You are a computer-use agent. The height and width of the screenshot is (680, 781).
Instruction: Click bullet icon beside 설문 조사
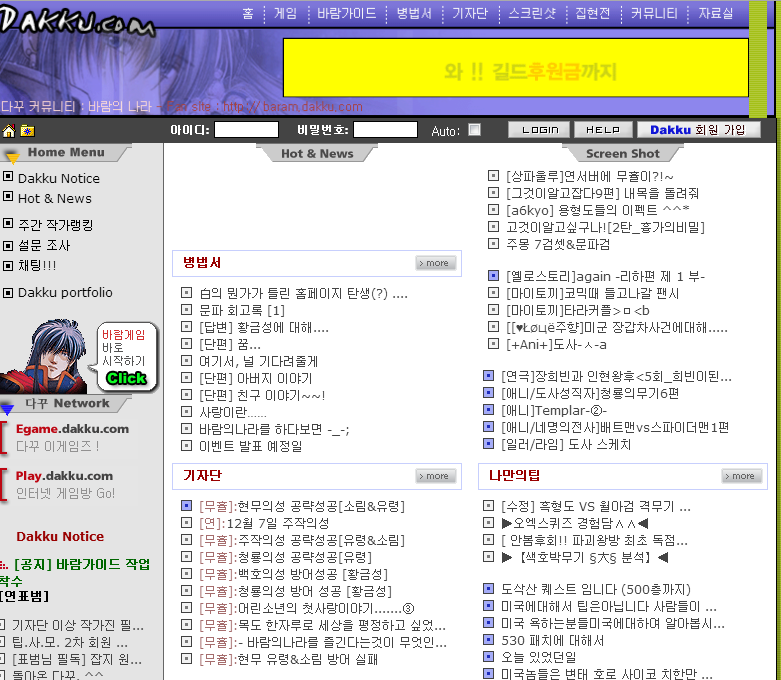pyautogui.click(x=8, y=246)
